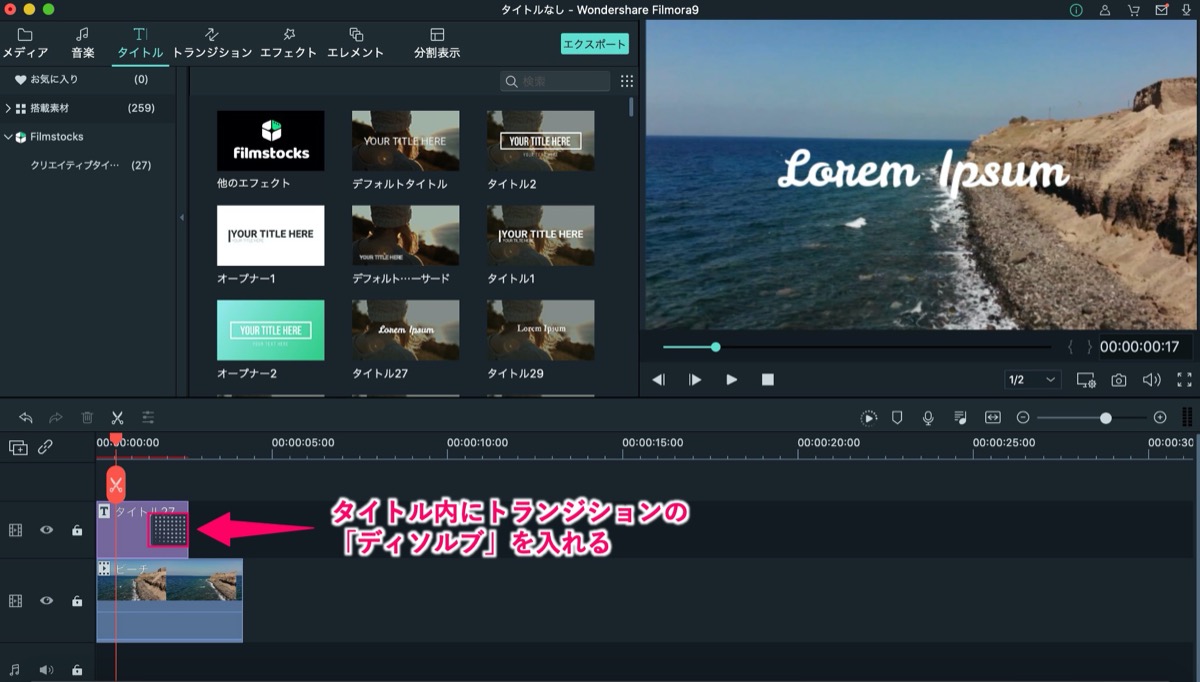Step back one frame in preview

tap(658, 380)
